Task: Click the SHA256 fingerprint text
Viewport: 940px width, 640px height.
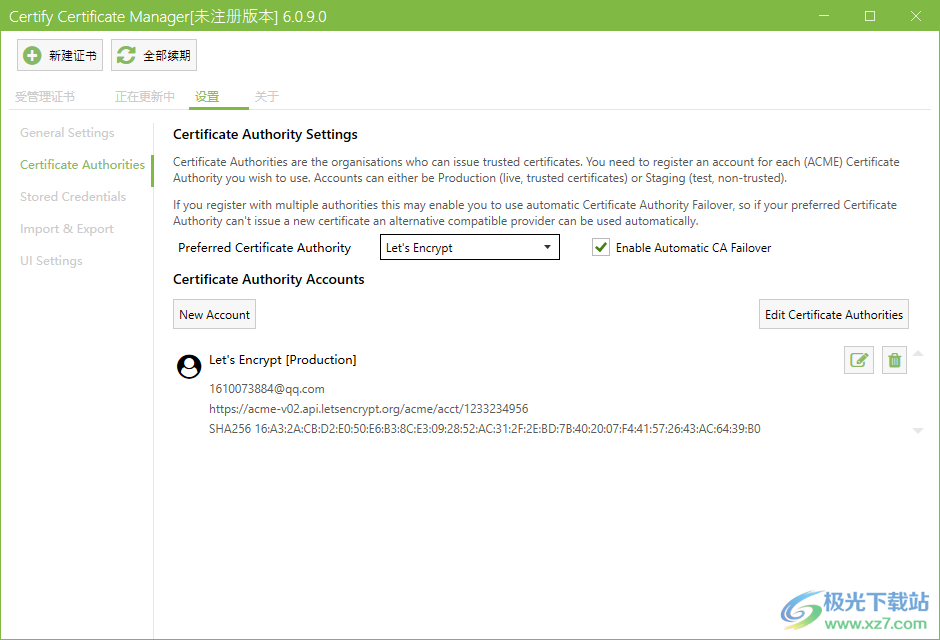Action: tap(484, 429)
